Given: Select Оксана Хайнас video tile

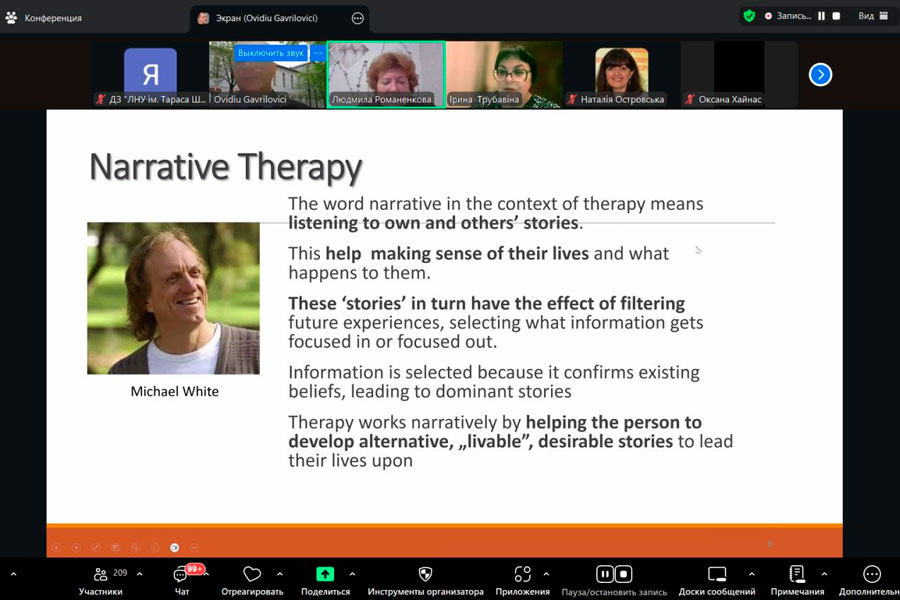Looking at the screenshot, I should pos(739,74).
